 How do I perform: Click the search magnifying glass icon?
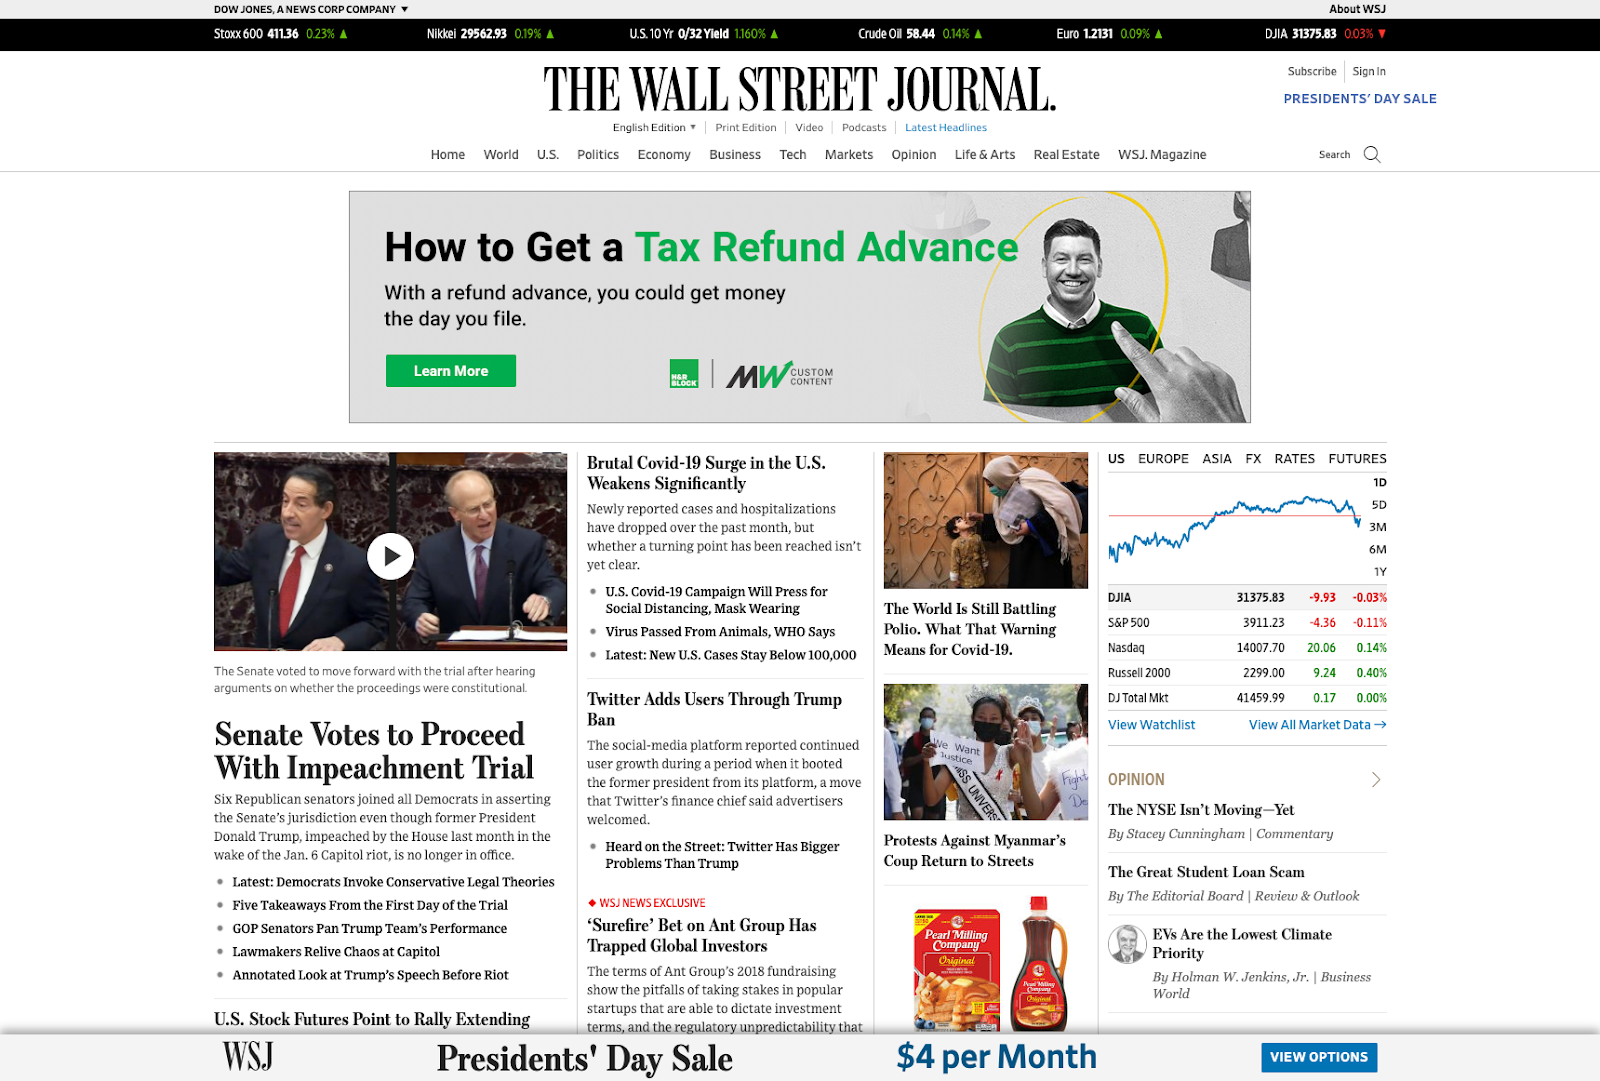(1372, 154)
